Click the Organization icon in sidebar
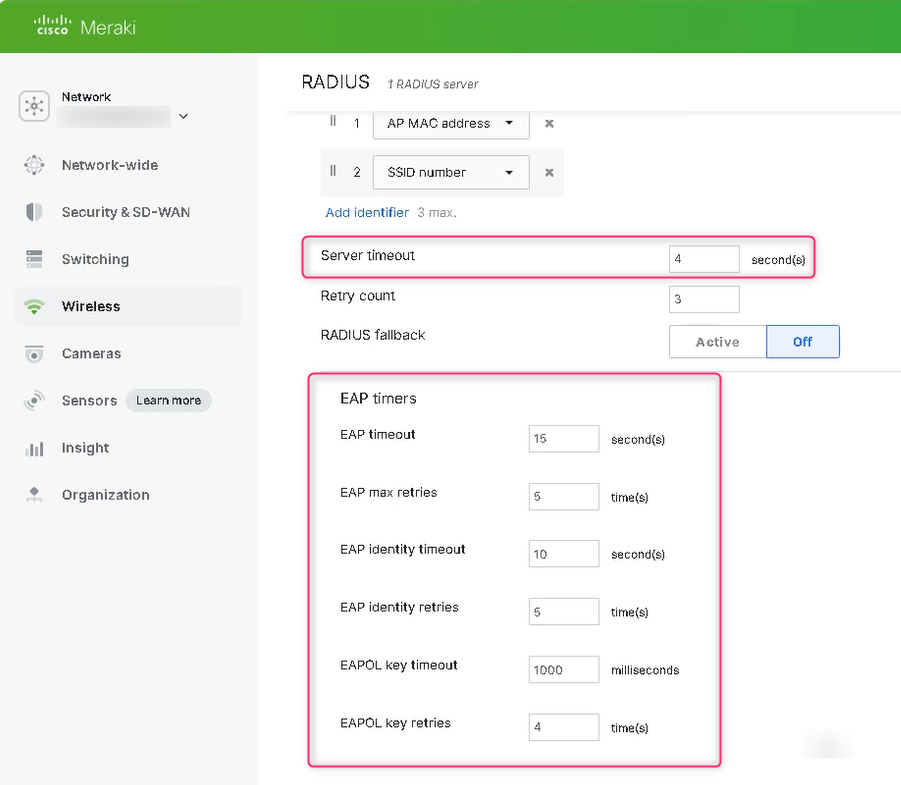The height and width of the screenshot is (785, 901). coord(34,495)
